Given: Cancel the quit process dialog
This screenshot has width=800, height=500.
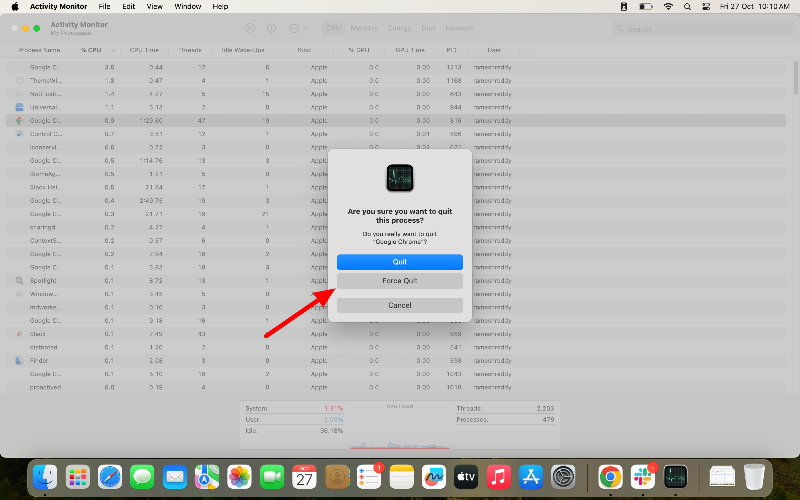Looking at the screenshot, I should pos(399,305).
